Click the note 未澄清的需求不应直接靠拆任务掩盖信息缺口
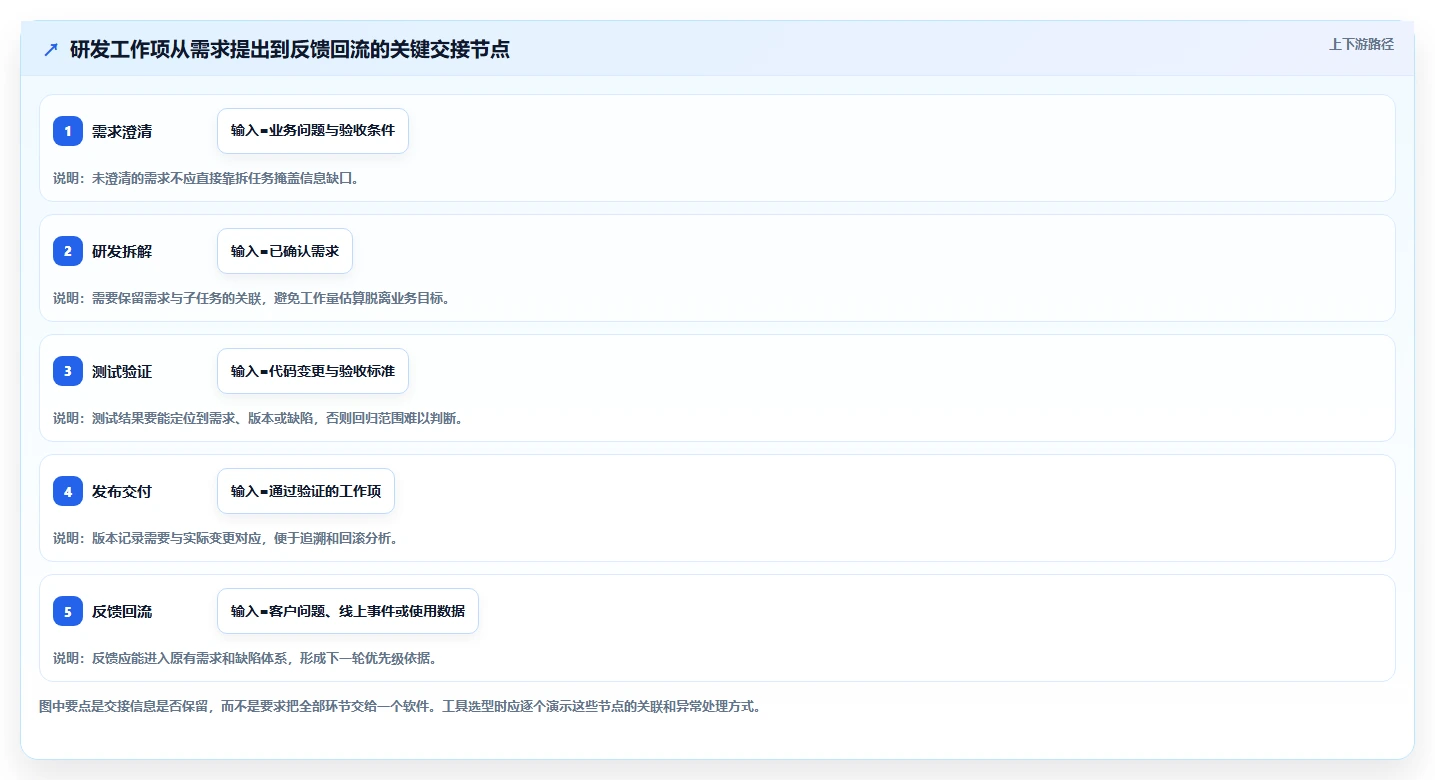Image resolution: width=1435 pixels, height=780 pixels. pyautogui.click(x=206, y=178)
